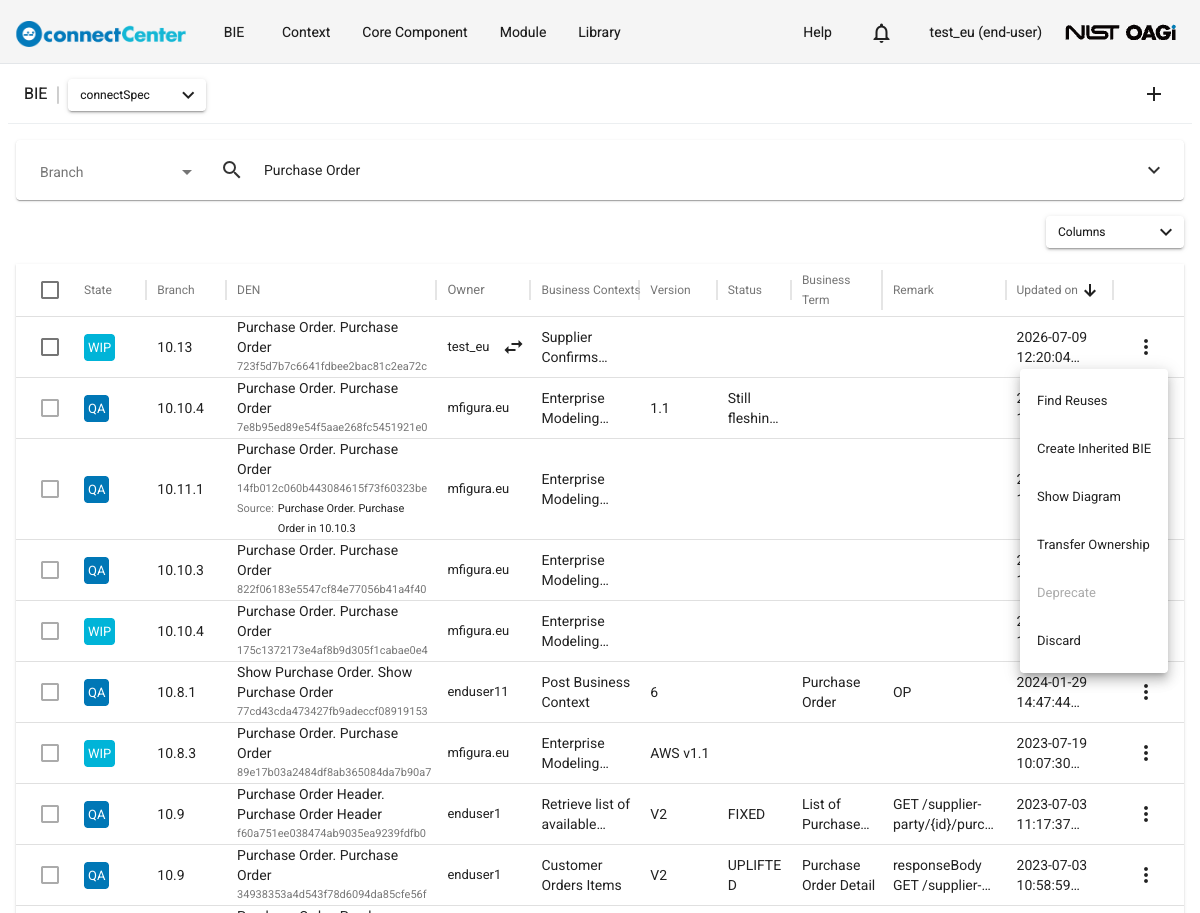
Task: Open more menu for Customer Orders Items row
Action: point(1146,875)
